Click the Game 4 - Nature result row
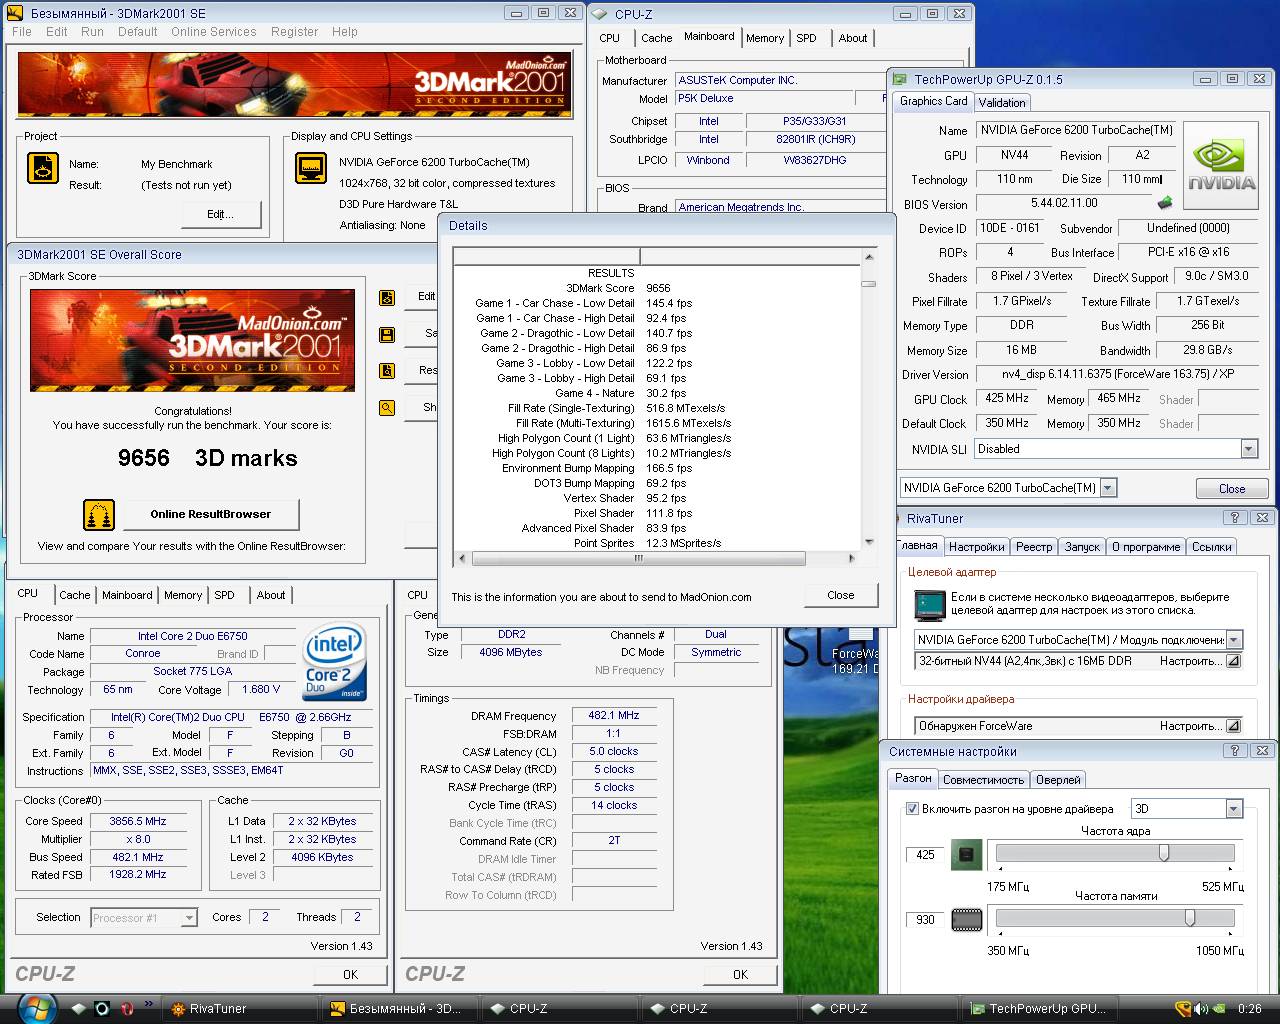Image resolution: width=1280 pixels, height=1024 pixels. (x=657, y=393)
